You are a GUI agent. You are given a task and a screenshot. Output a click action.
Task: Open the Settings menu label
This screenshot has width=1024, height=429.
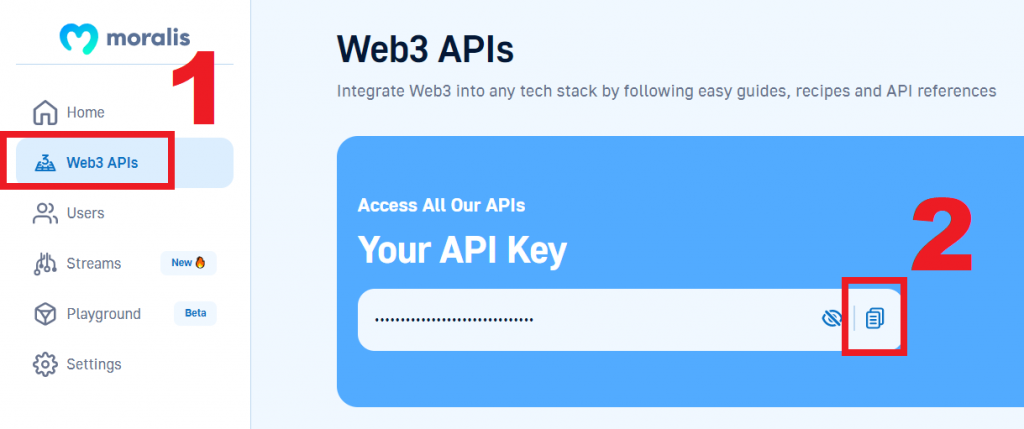coord(94,364)
